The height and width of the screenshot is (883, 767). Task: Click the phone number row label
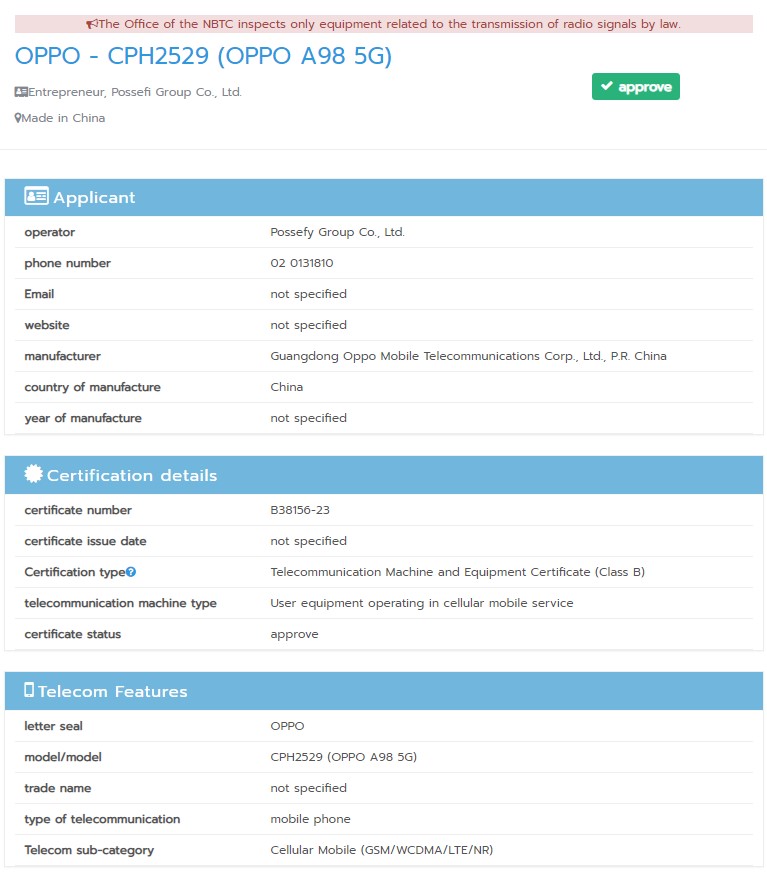coord(68,263)
